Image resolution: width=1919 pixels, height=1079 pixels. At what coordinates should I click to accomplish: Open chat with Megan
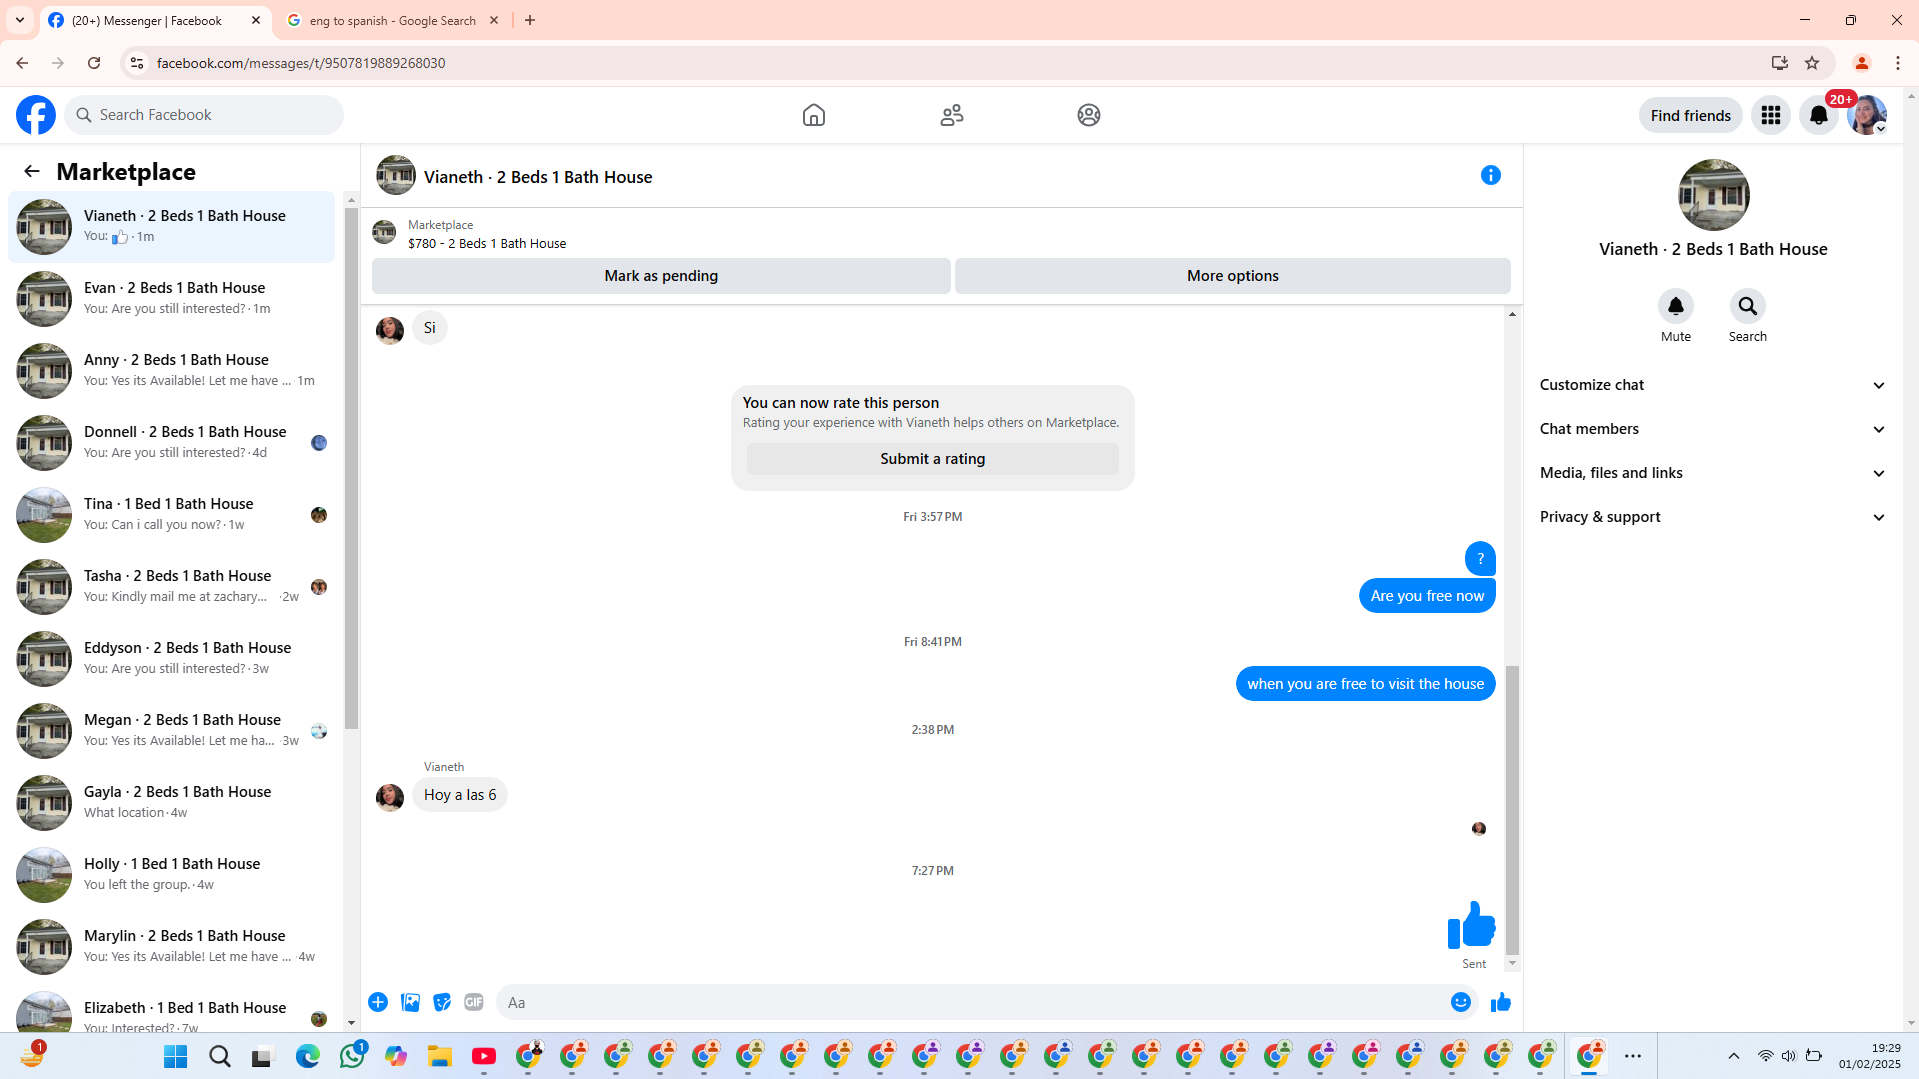pyautogui.click(x=172, y=730)
